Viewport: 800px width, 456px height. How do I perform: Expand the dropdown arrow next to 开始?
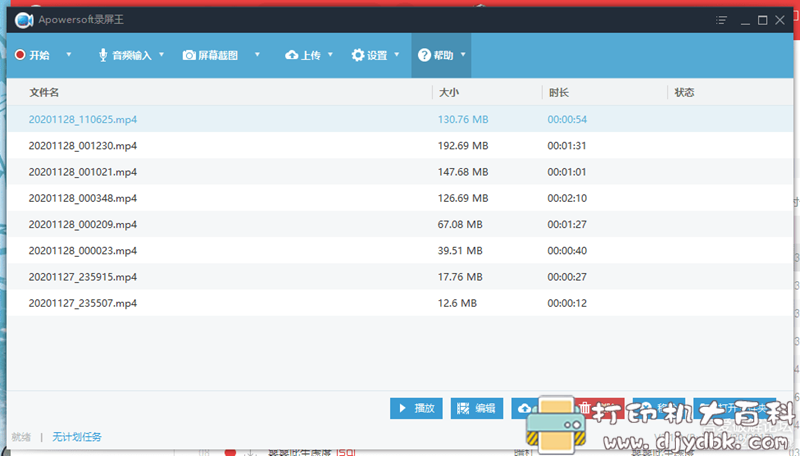(x=69, y=54)
